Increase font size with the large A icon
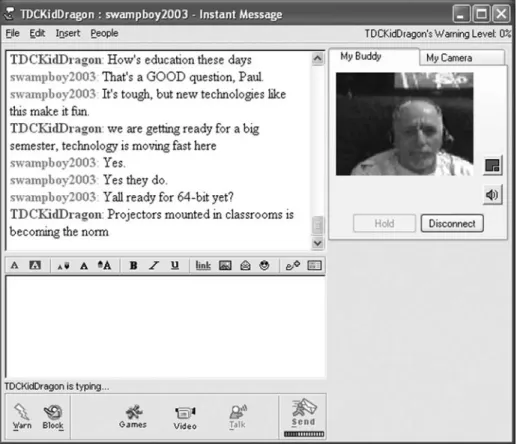The width and height of the screenshot is (517, 444). pyautogui.click(x=105, y=266)
